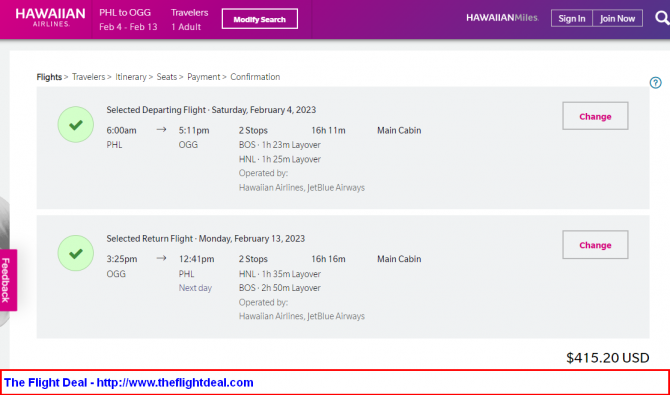This screenshot has height=395, width=670.
Task: Click HNL 1h 35m Layover text
Action: 279,274
